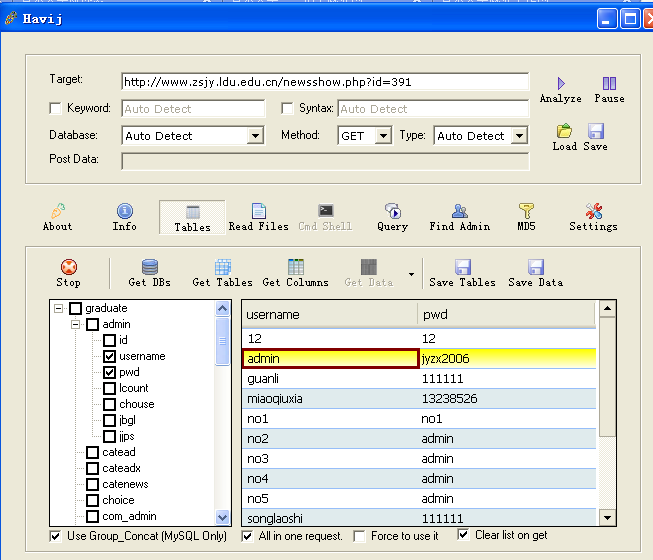Select the jyzx2006 password cell
Screen dimensions: 653x560
click(x=508, y=358)
